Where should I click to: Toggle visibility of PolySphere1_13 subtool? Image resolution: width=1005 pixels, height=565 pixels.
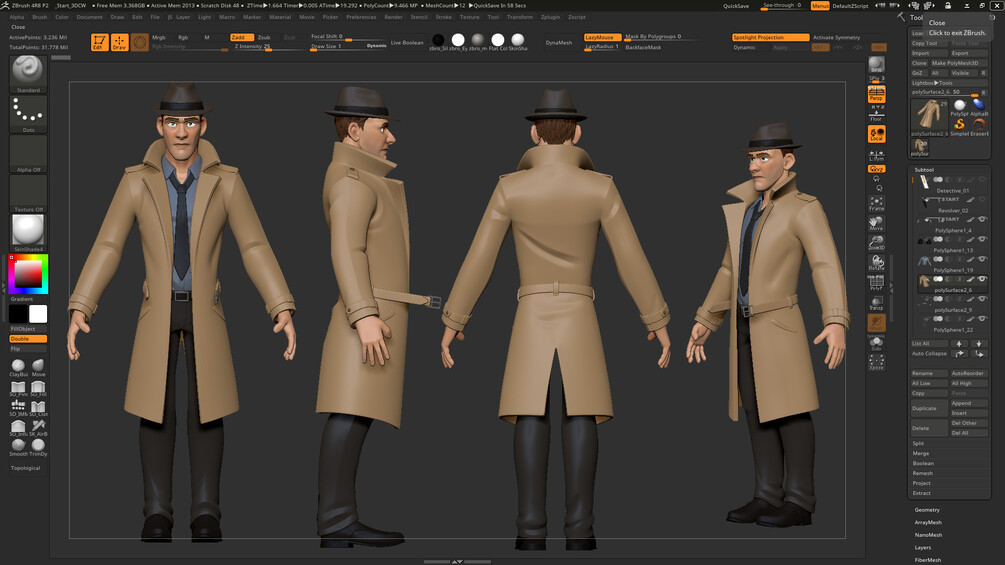click(x=982, y=240)
